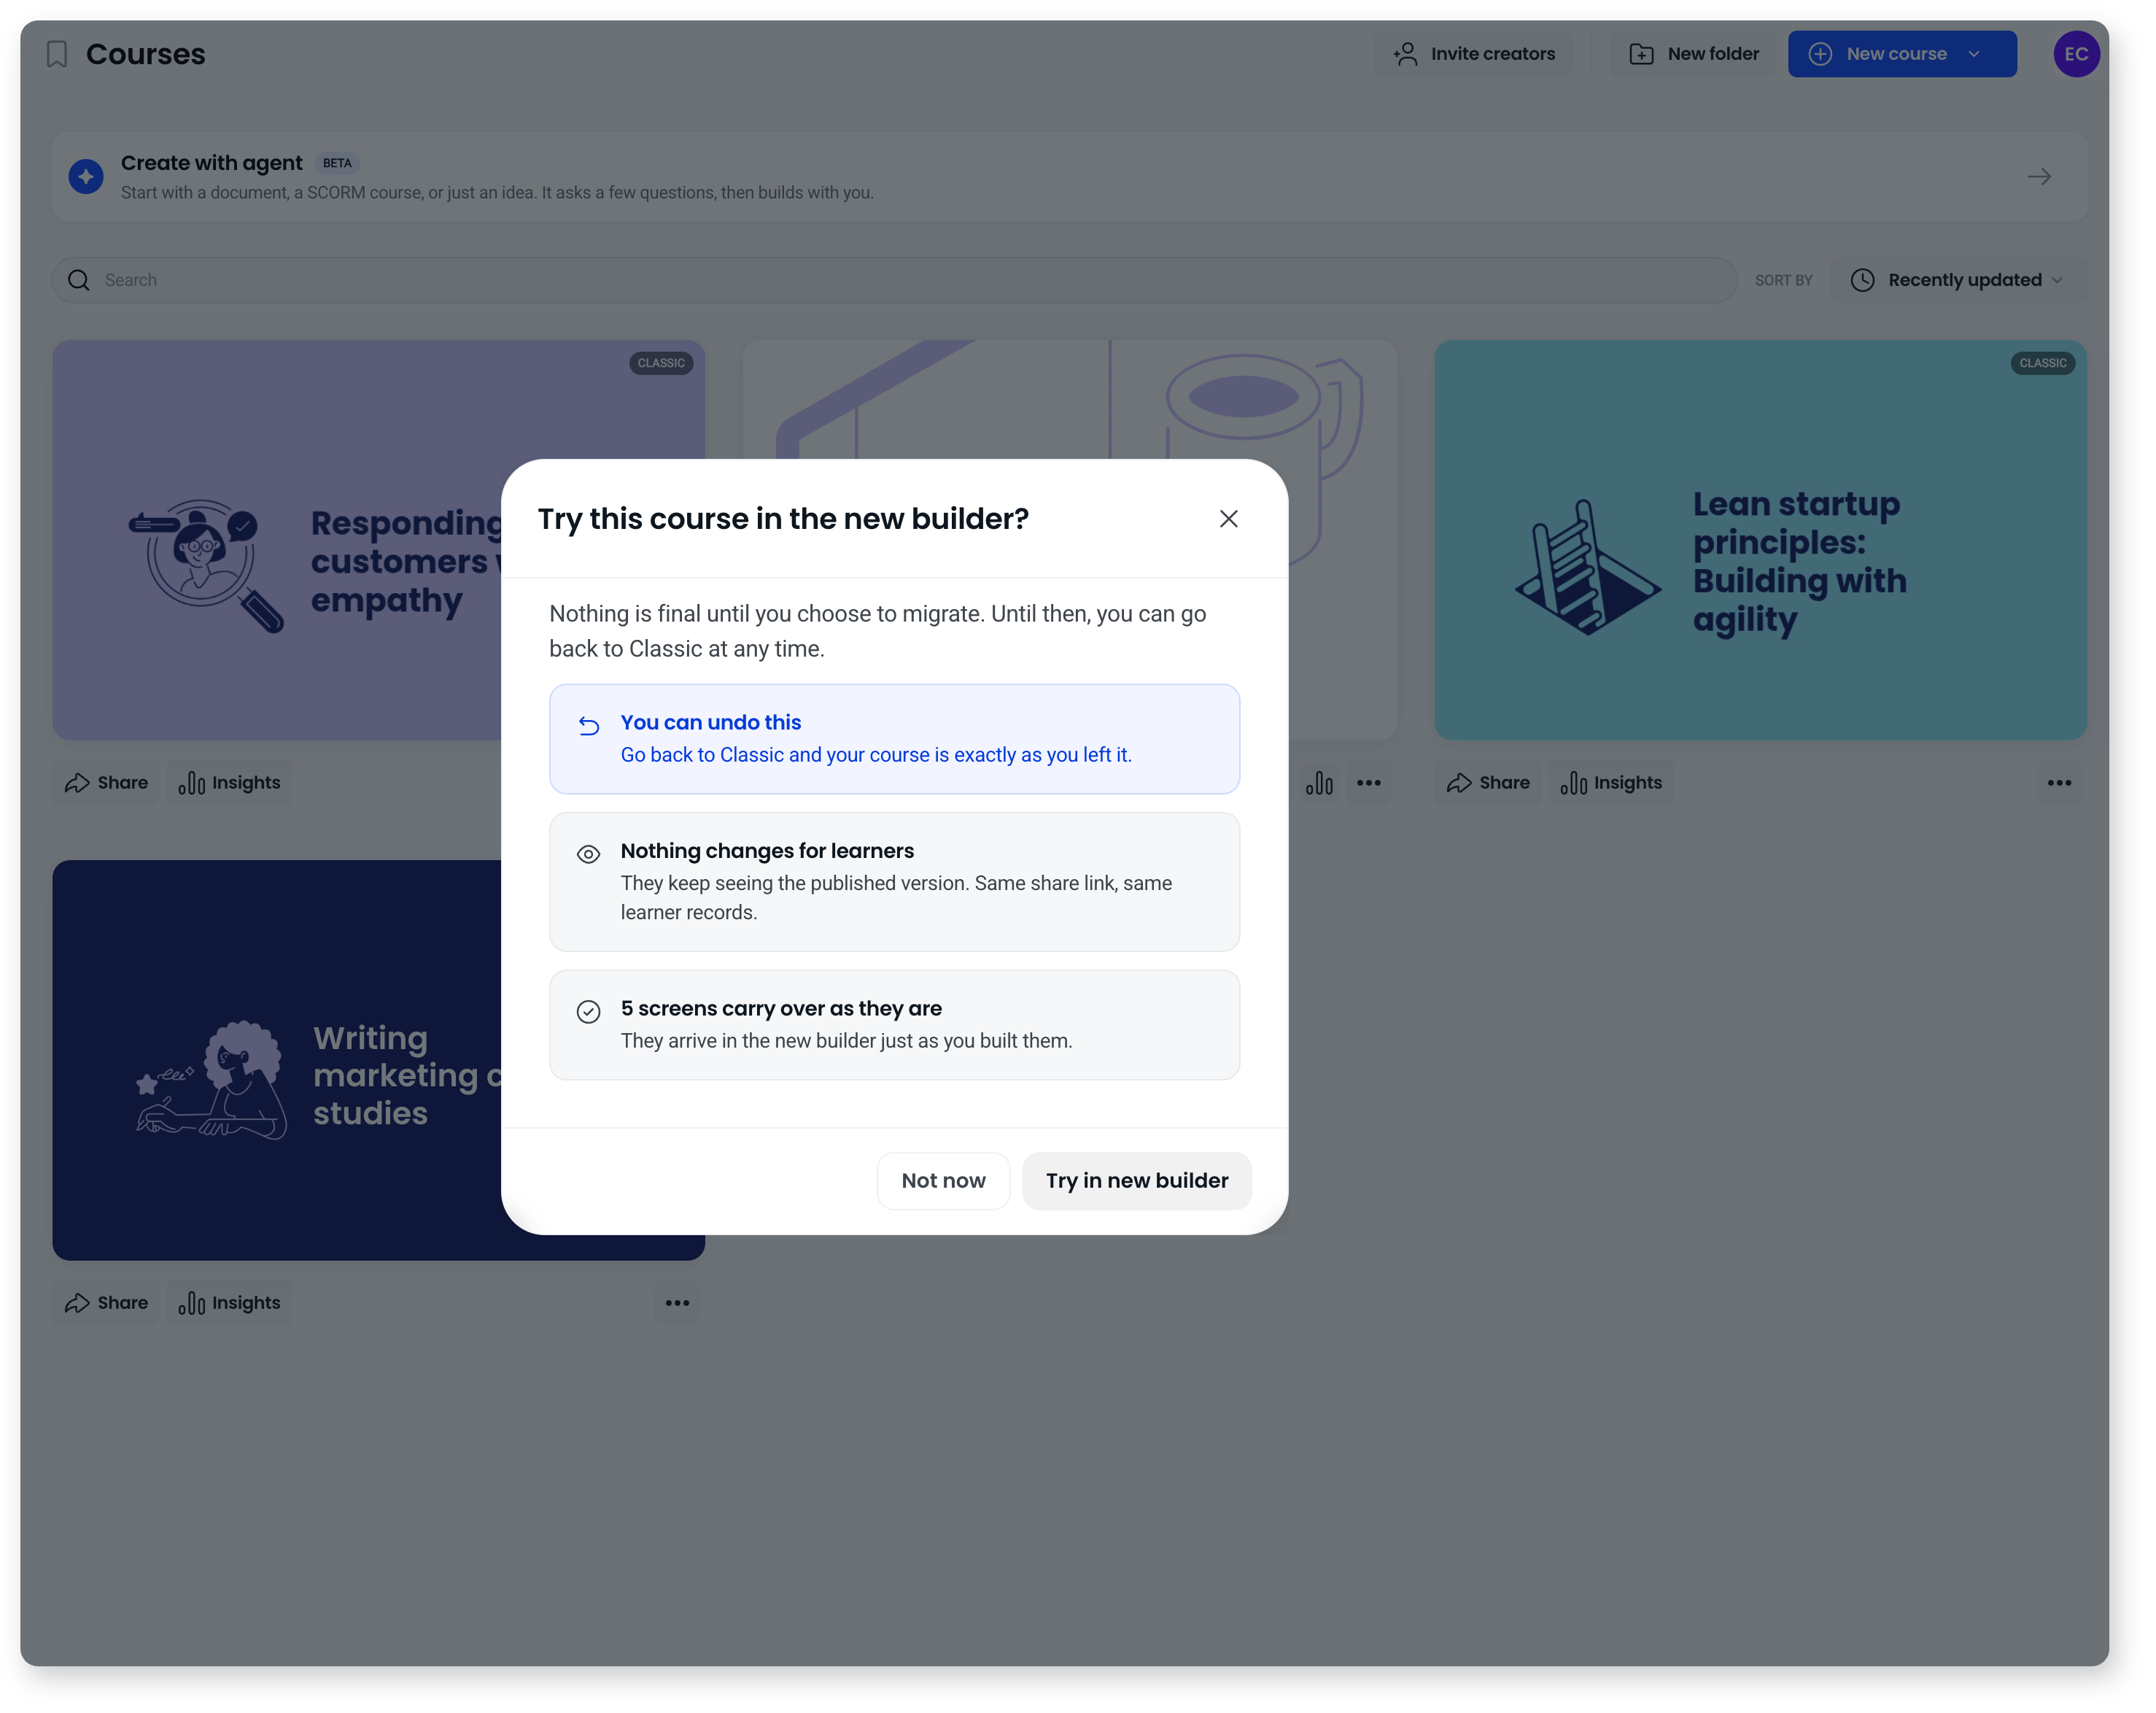Screen dimensions: 2156x1713
Task: Click insights chart icon for mug course
Action: (x=1319, y=783)
